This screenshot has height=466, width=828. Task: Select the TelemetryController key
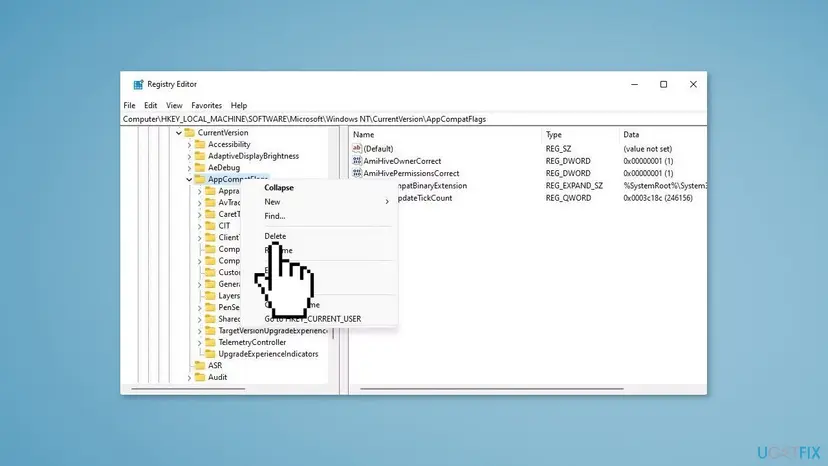pos(252,342)
